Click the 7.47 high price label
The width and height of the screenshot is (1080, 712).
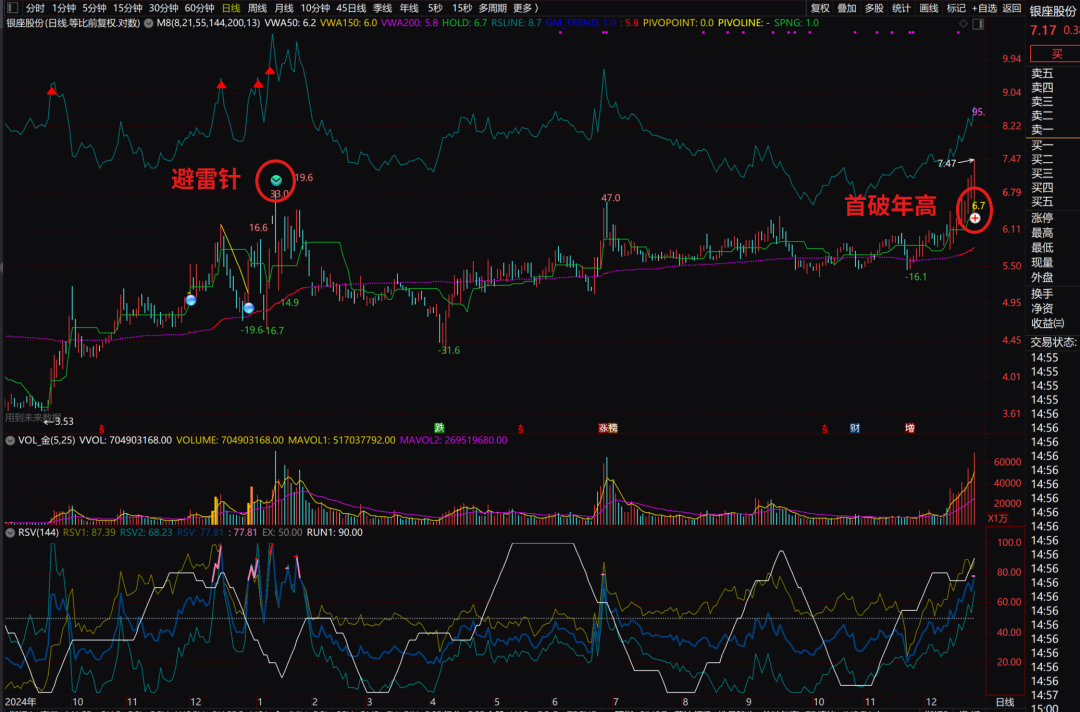946,164
